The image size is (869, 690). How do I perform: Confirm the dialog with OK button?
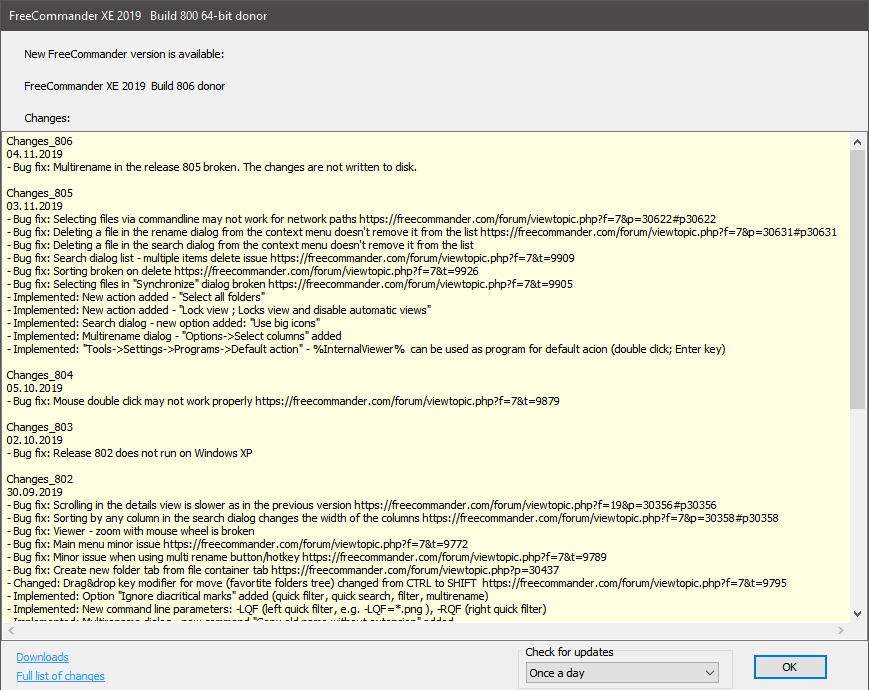(x=790, y=667)
